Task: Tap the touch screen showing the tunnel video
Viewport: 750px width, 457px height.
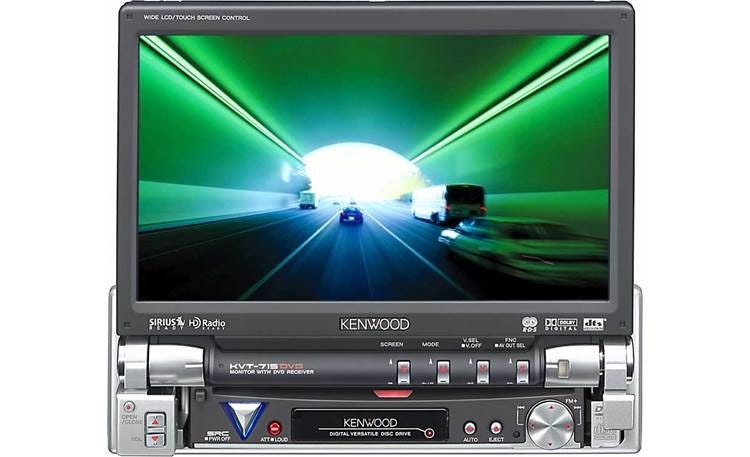Action: [373, 167]
